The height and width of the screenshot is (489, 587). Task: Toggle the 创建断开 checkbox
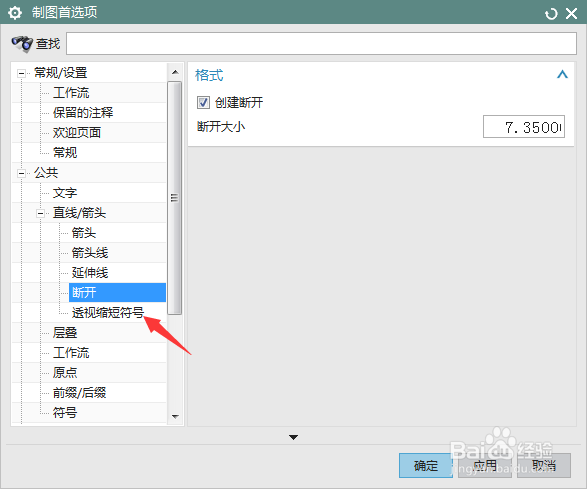coord(203,102)
